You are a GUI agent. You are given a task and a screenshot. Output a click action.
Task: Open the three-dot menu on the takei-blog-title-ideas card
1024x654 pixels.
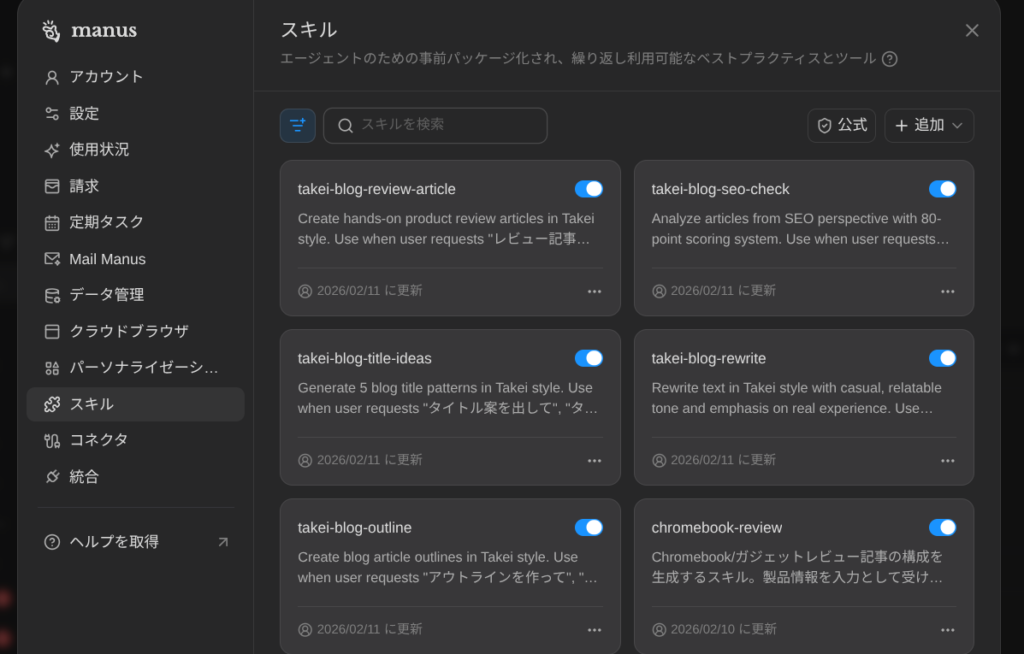(x=594, y=460)
